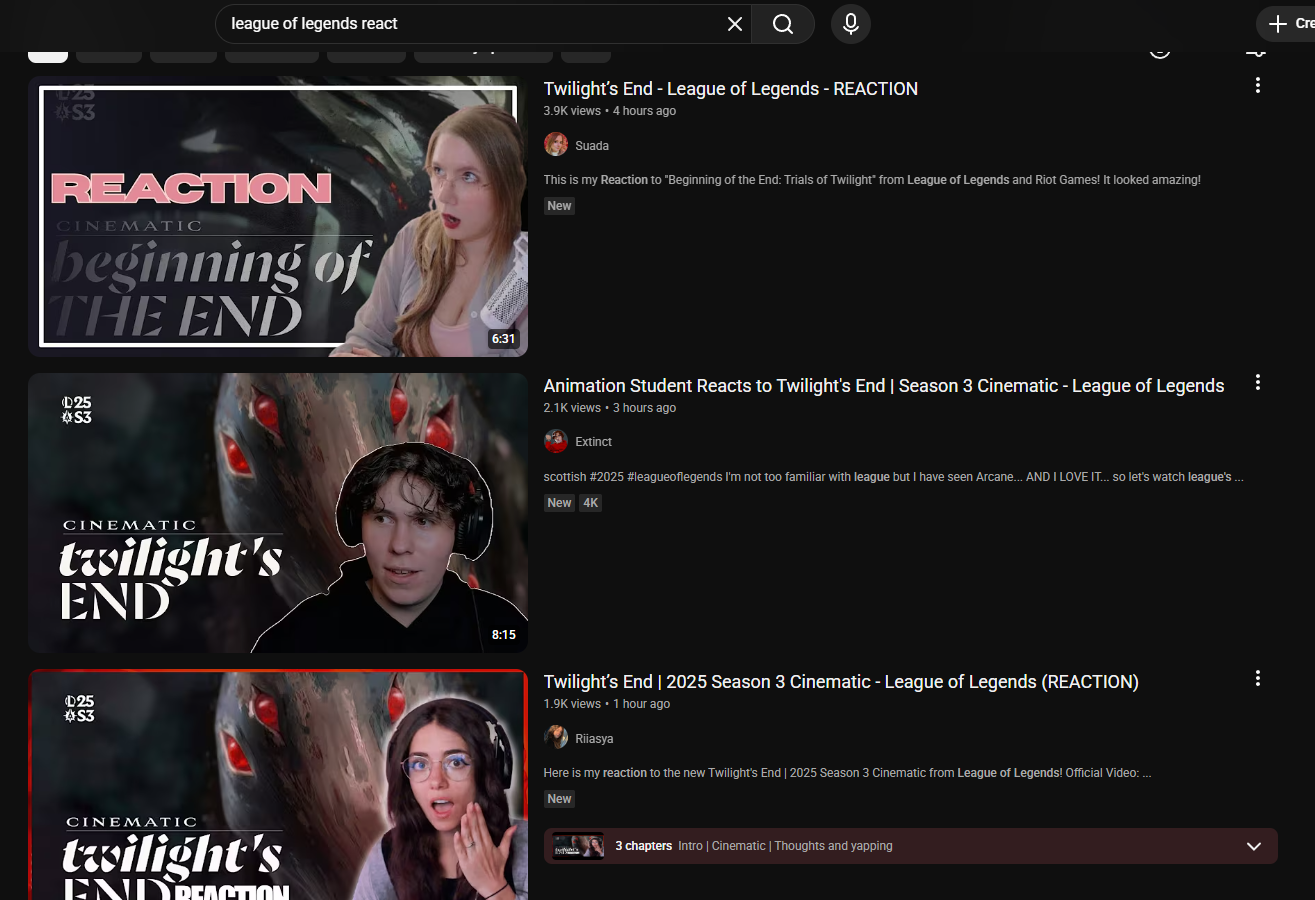Open more actions menu for Animation Student video

[x=1258, y=382]
